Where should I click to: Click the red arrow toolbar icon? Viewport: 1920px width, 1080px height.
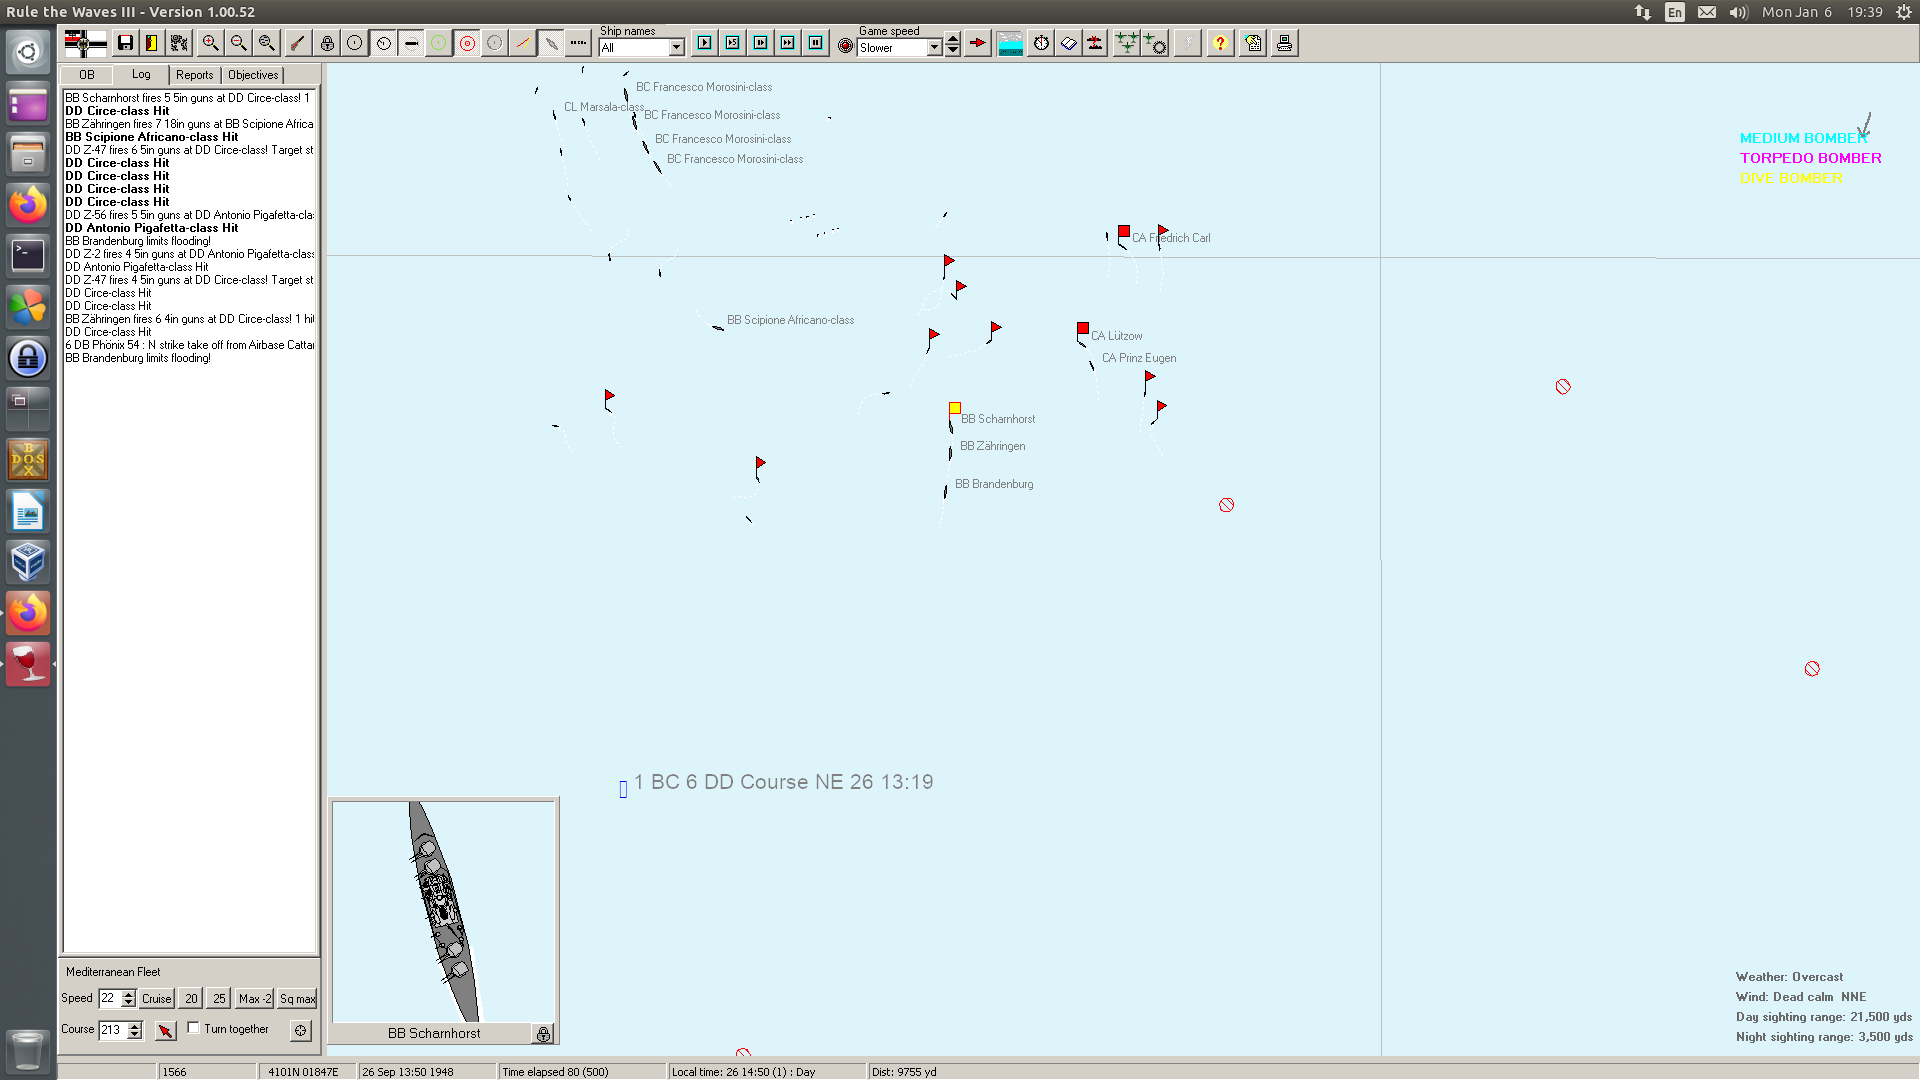coord(978,43)
